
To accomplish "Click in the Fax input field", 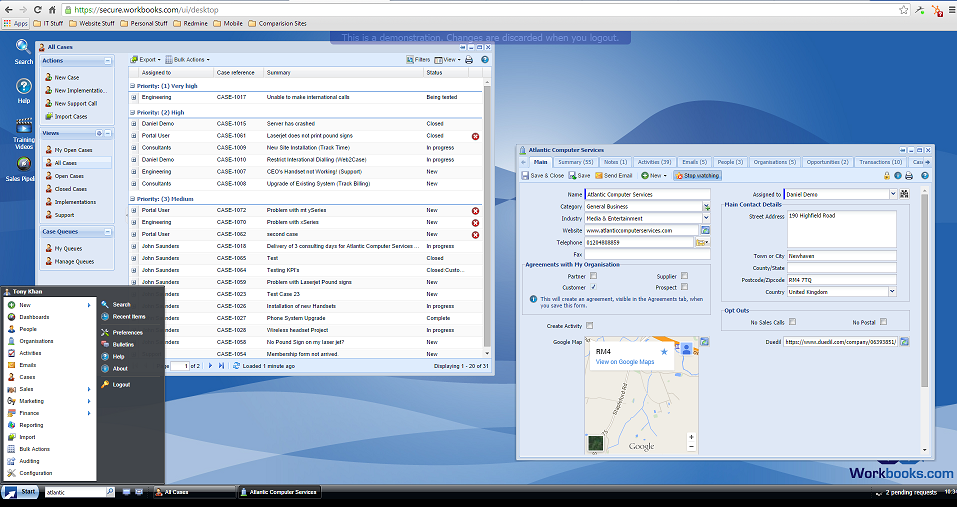I will pos(647,254).
